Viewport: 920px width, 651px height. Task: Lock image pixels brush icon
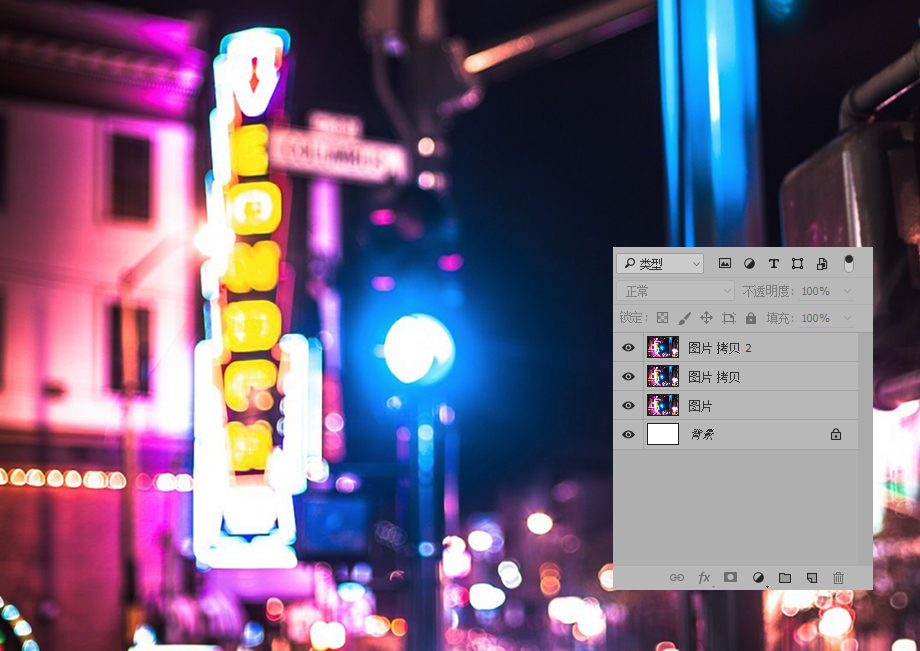pos(684,318)
